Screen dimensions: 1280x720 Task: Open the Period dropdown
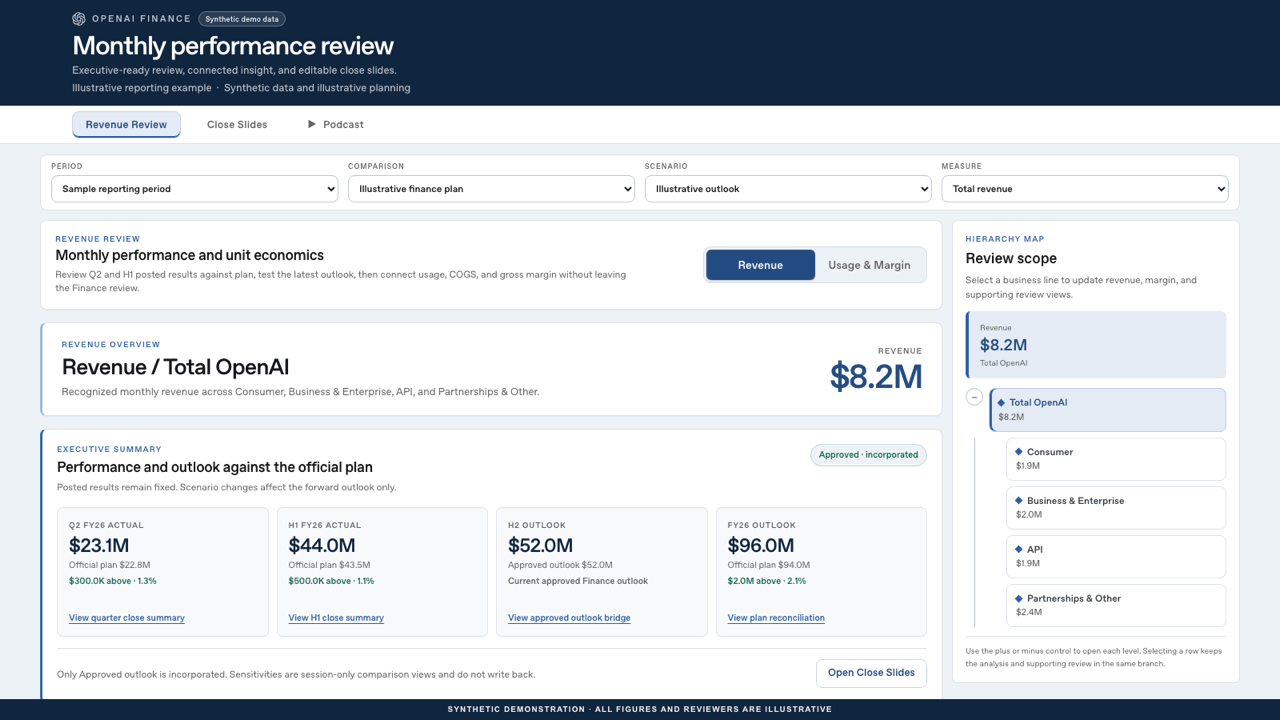coord(195,189)
